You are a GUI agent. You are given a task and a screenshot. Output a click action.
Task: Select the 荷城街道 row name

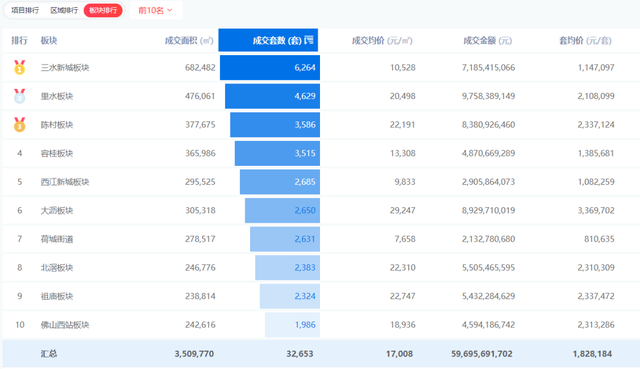coord(57,239)
